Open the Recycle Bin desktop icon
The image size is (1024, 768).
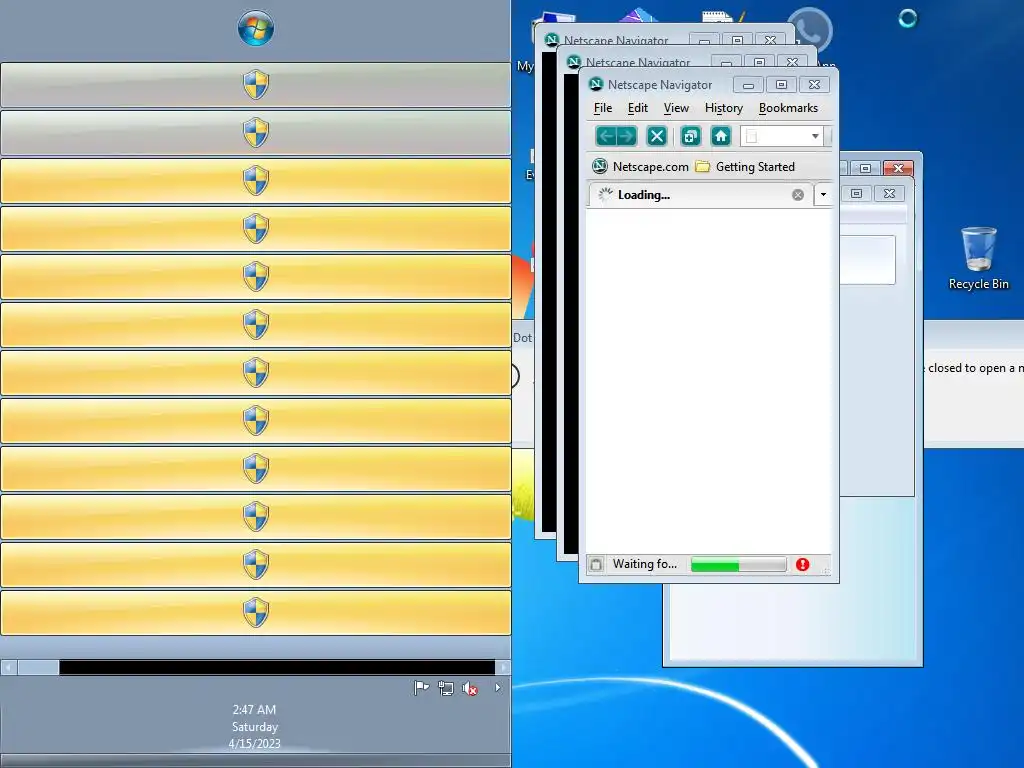978,258
